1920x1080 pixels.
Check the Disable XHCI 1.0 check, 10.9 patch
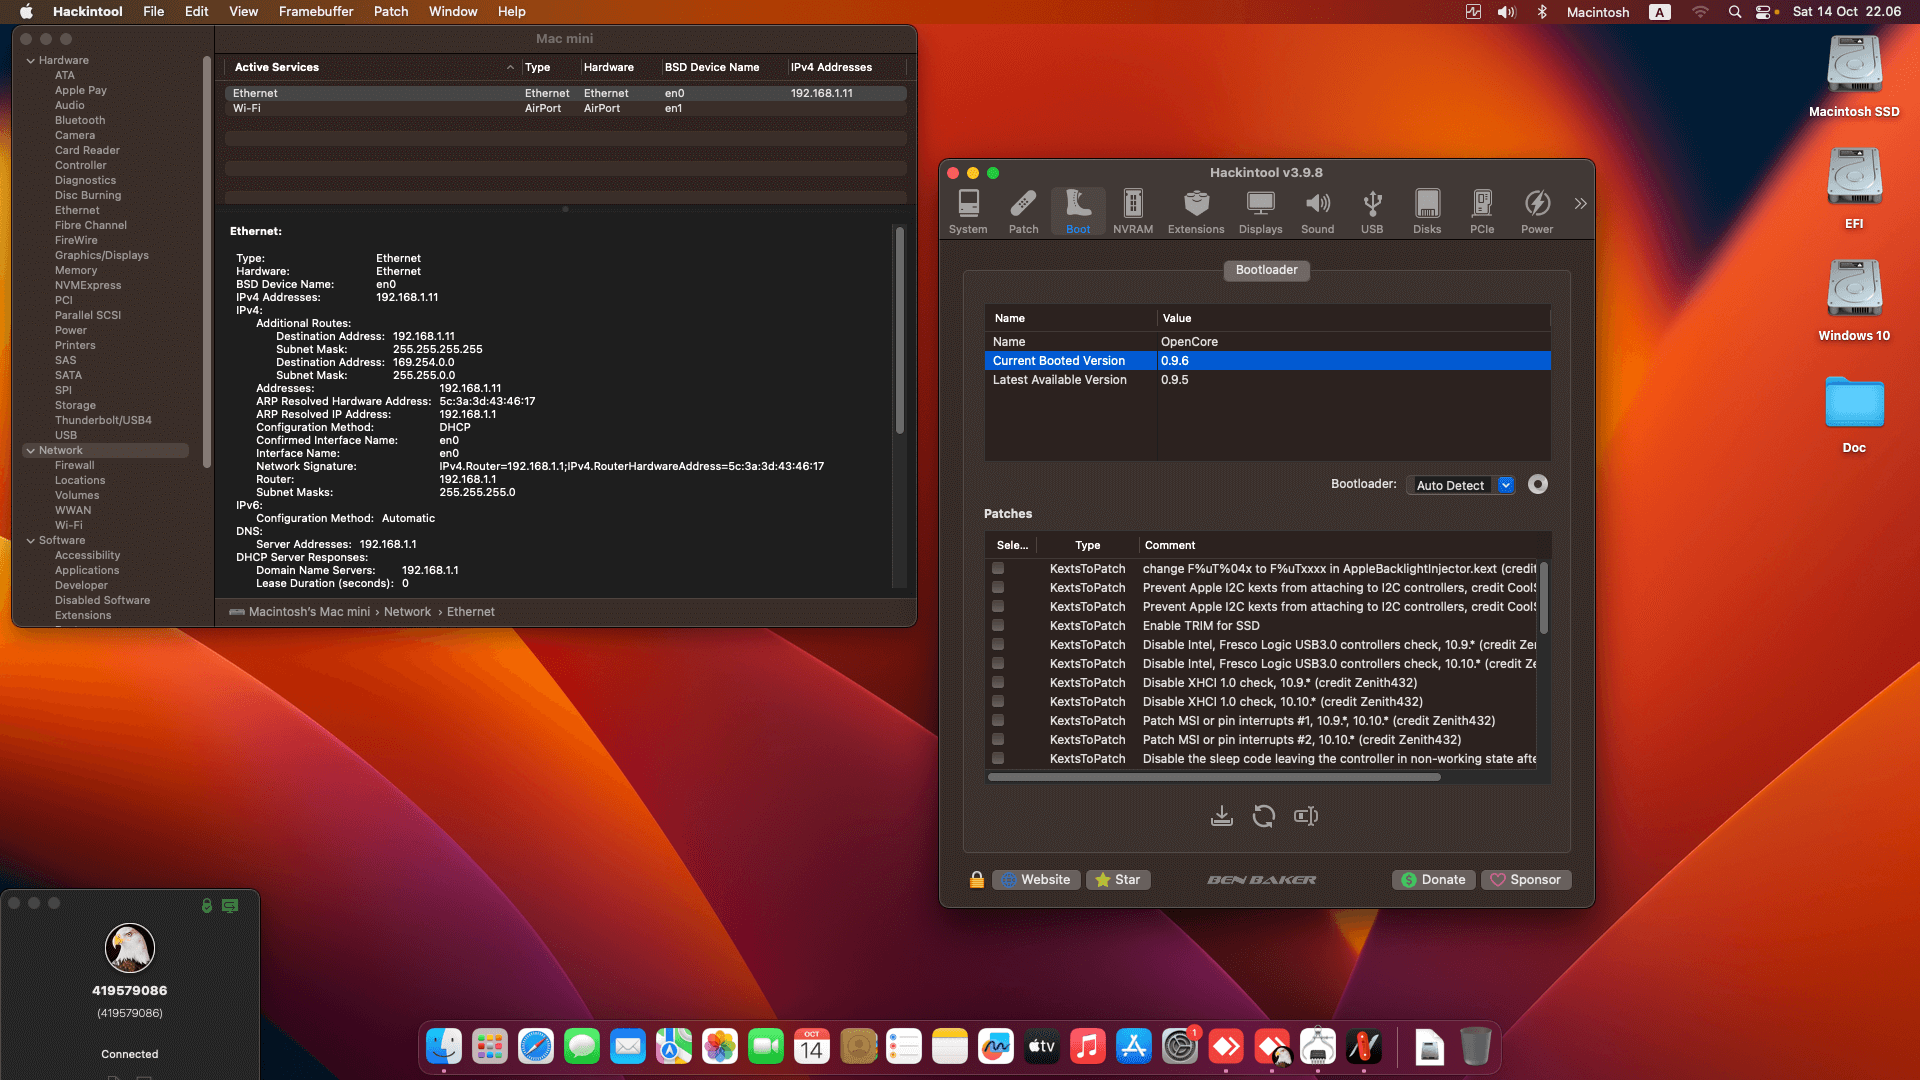point(997,683)
